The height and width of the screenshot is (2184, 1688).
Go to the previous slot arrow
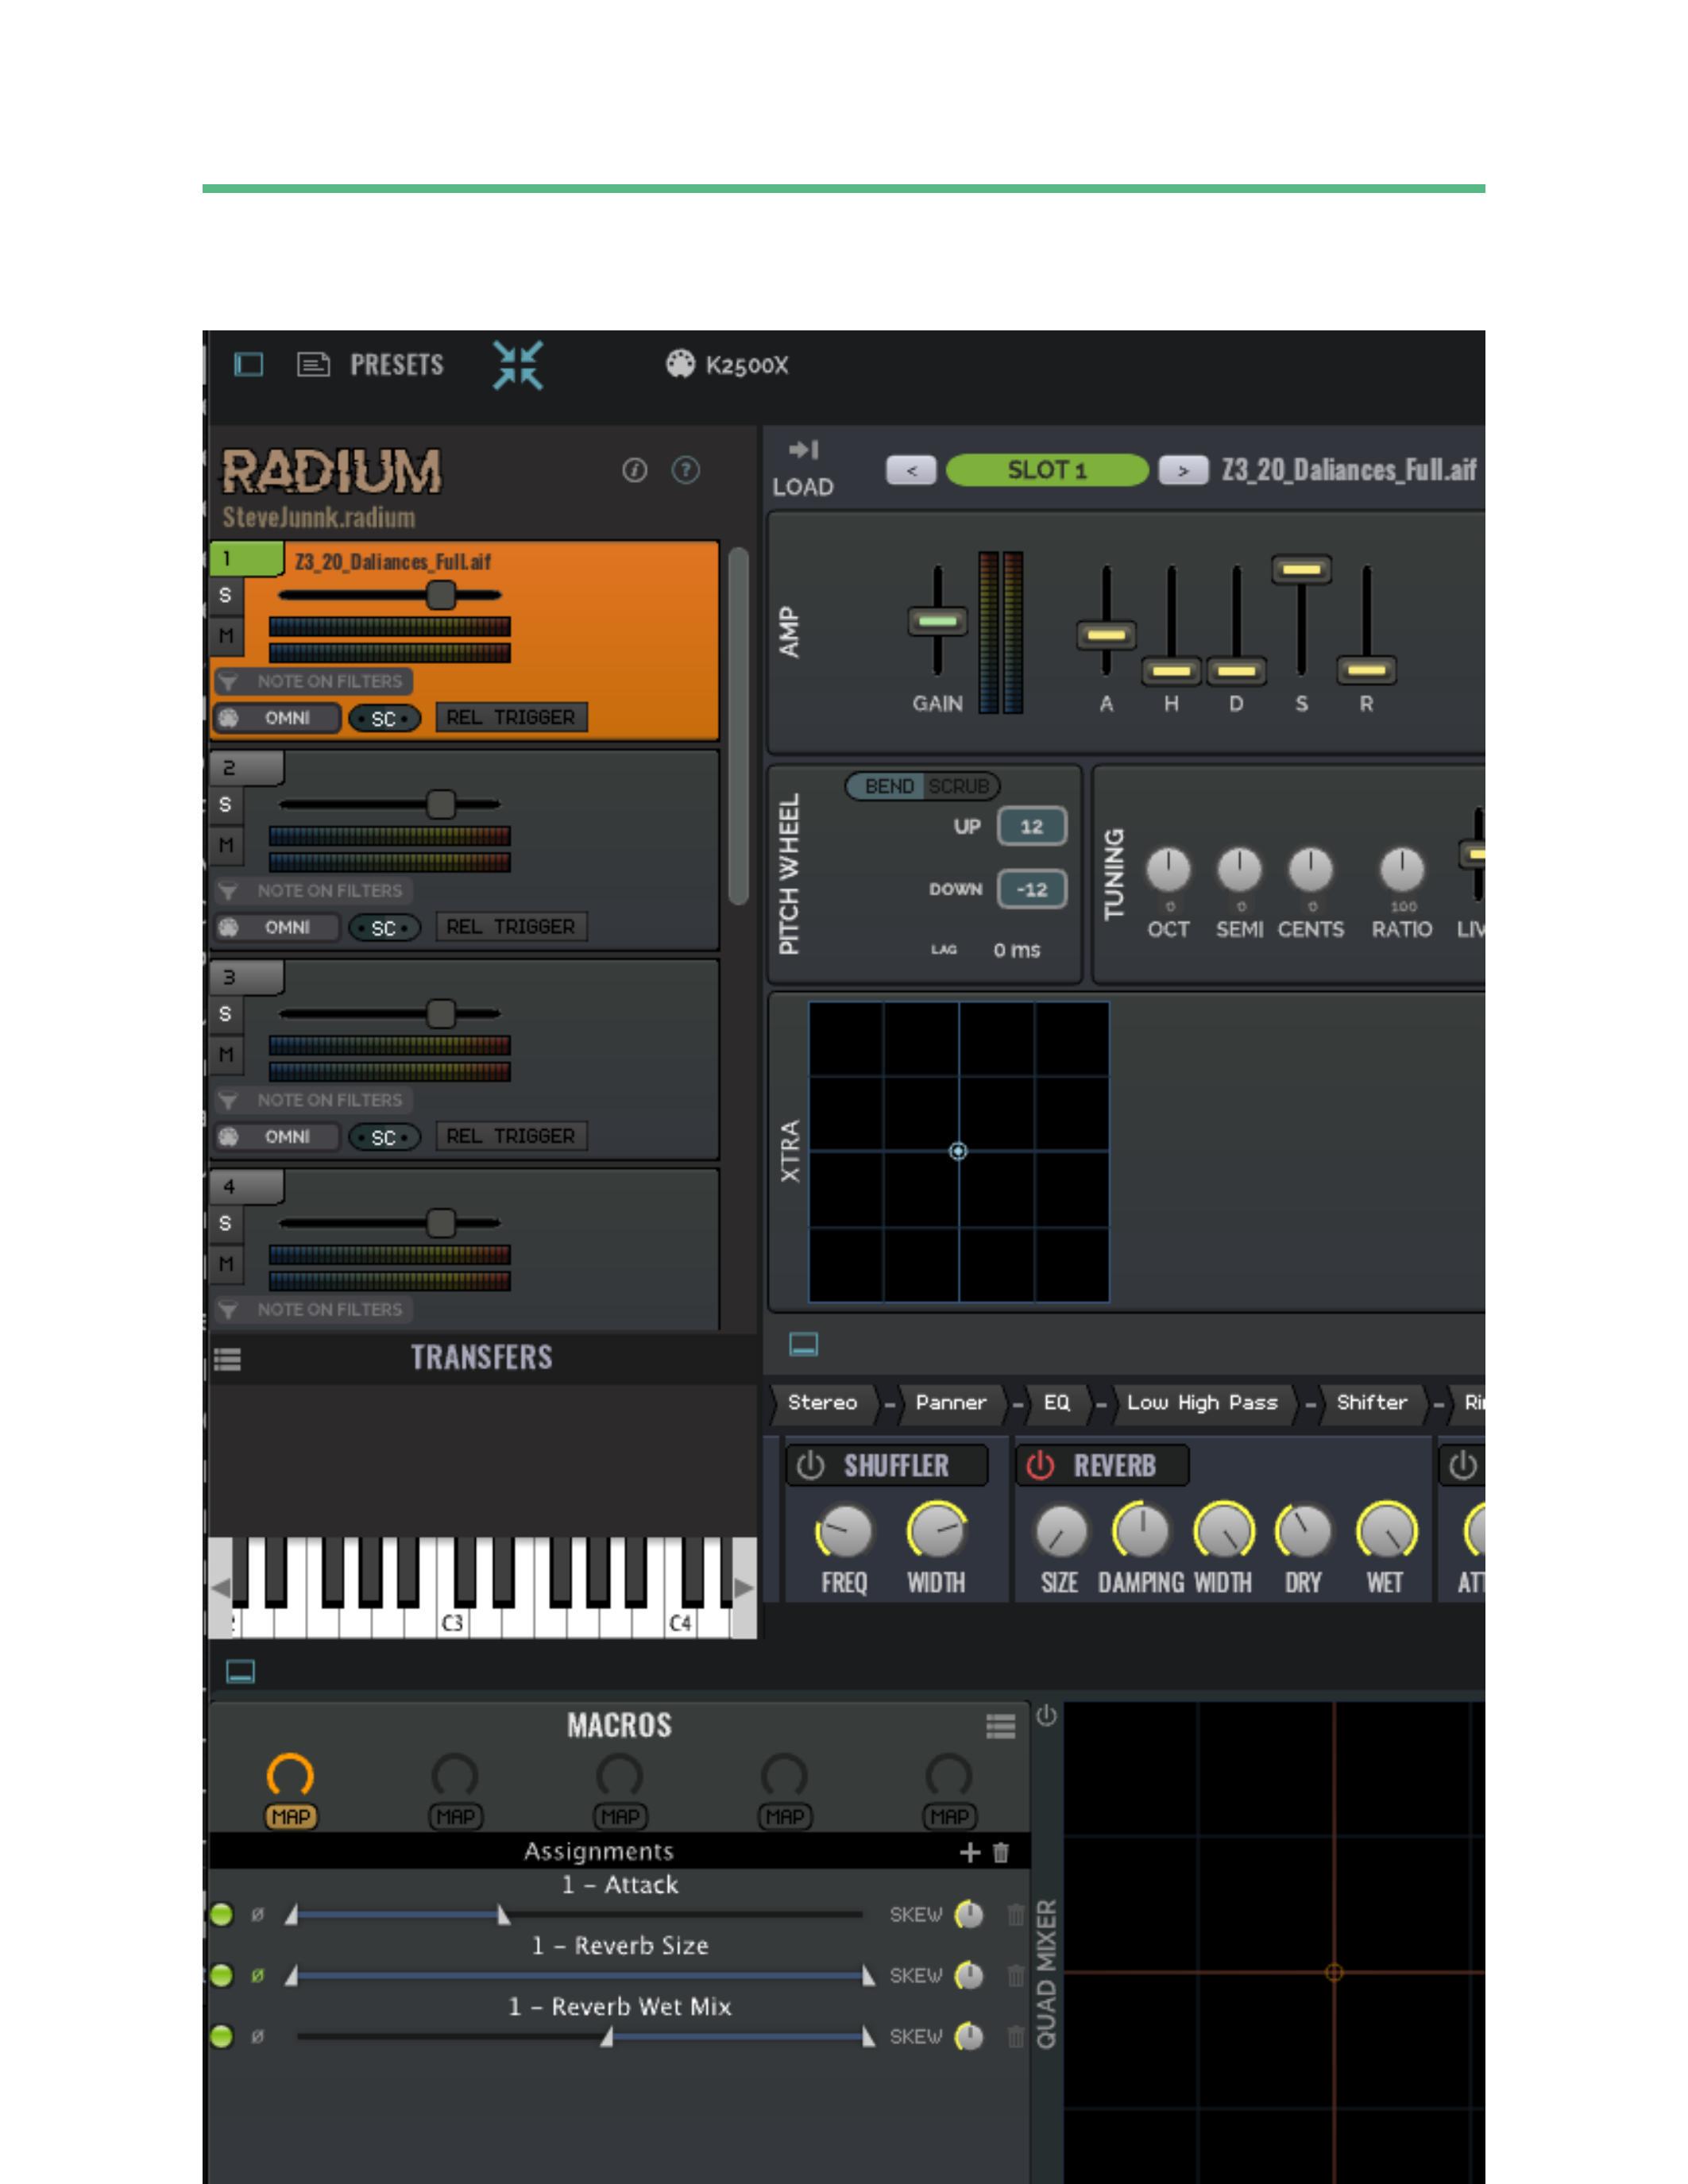tap(910, 470)
